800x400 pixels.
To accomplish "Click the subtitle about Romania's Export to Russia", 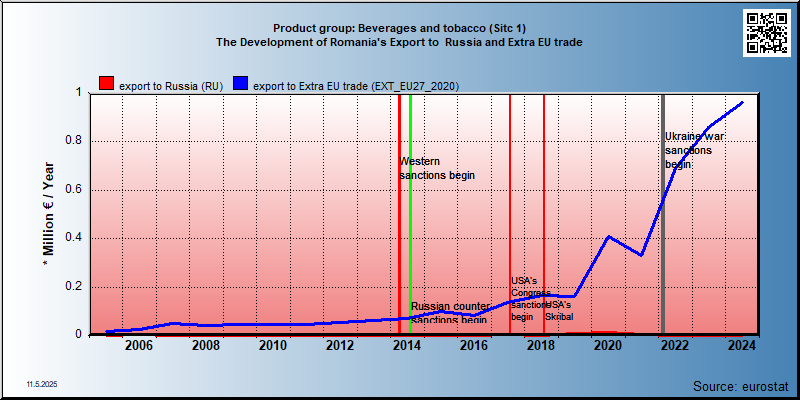I will pyautogui.click(x=399, y=42).
